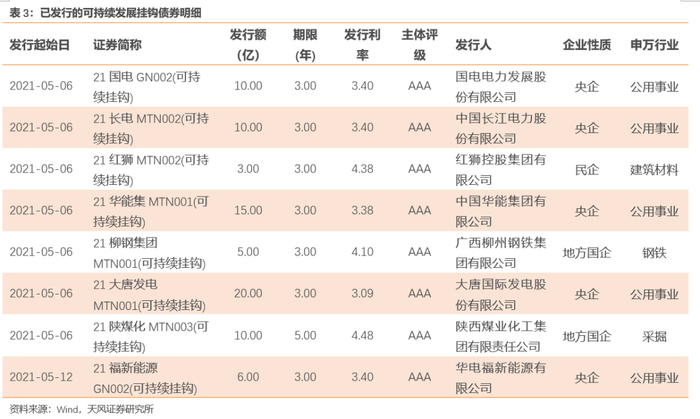Click the issuer 华电福新能源有限公司
Screen dimensions: 700x419
(x=500, y=378)
